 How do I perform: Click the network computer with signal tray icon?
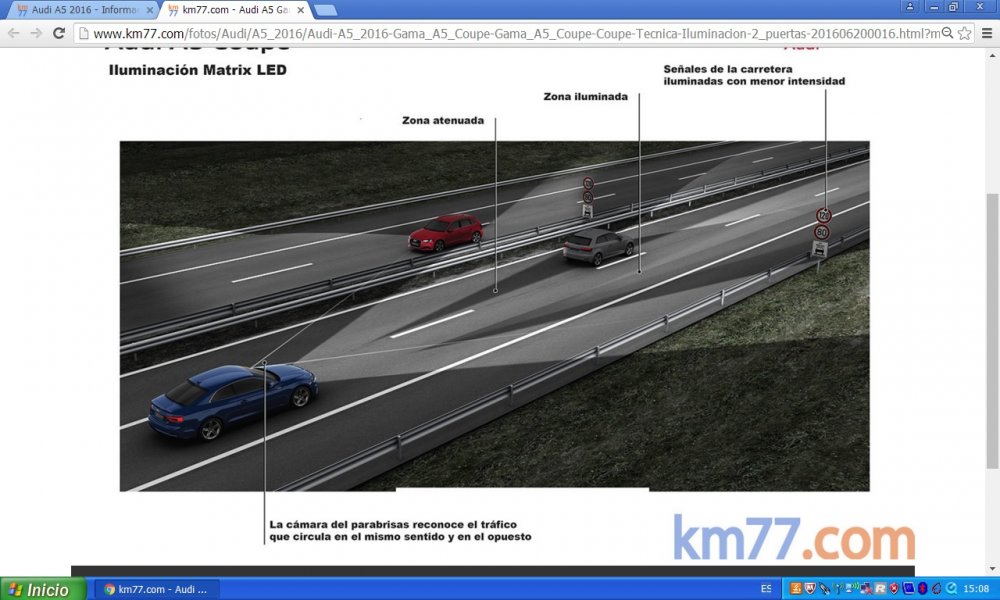(x=852, y=589)
